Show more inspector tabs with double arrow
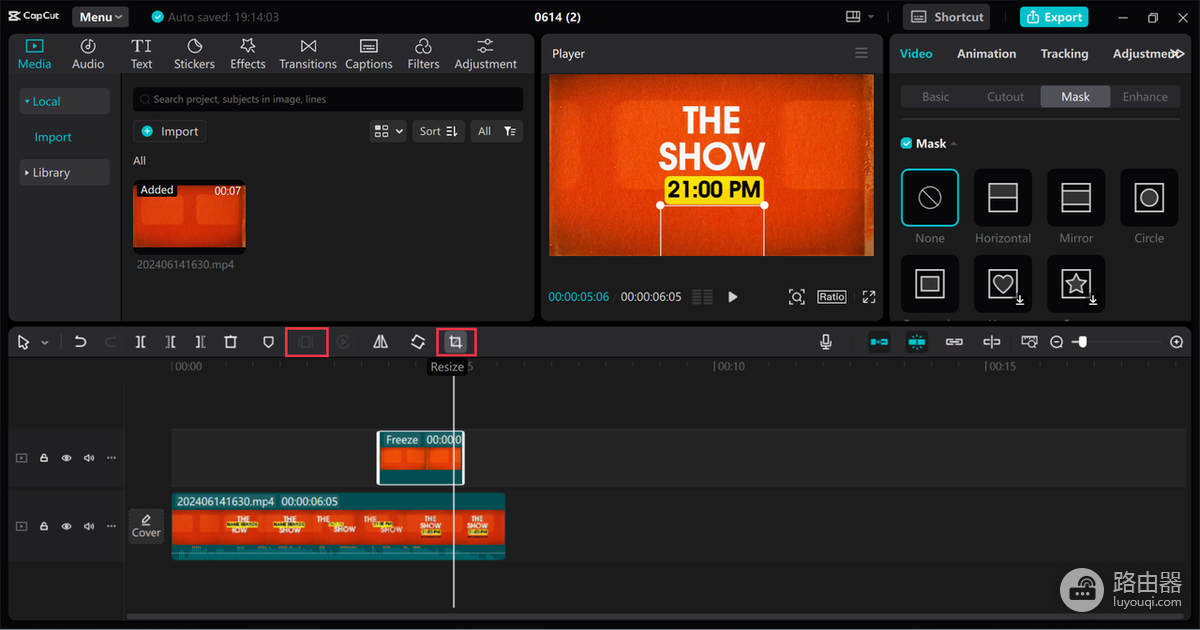 tap(1178, 54)
